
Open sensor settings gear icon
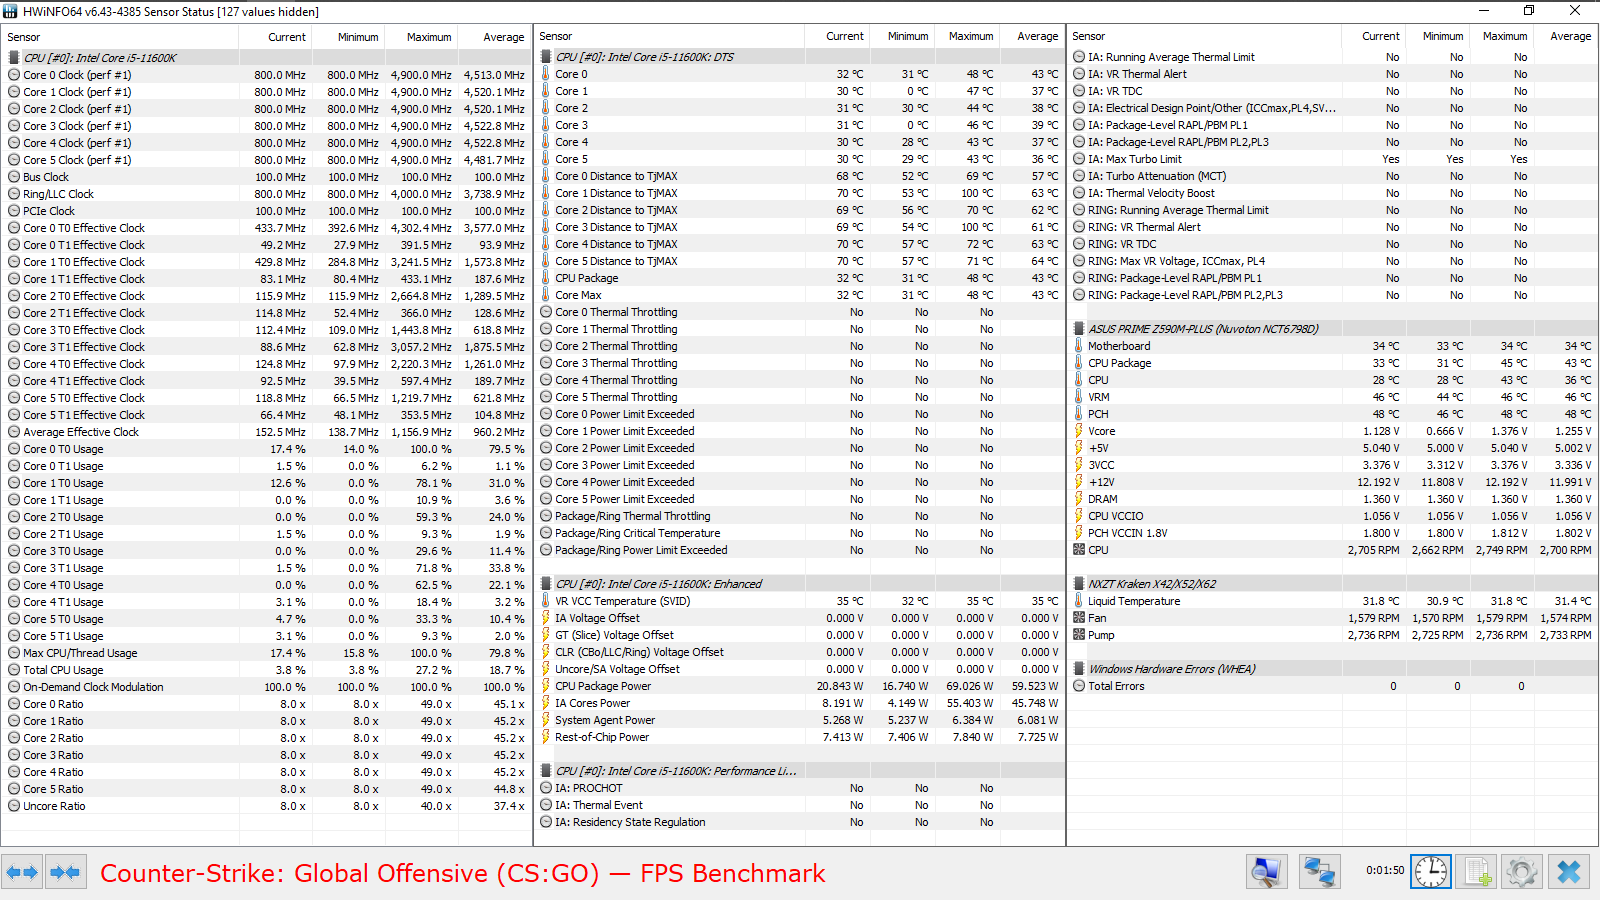1522,872
